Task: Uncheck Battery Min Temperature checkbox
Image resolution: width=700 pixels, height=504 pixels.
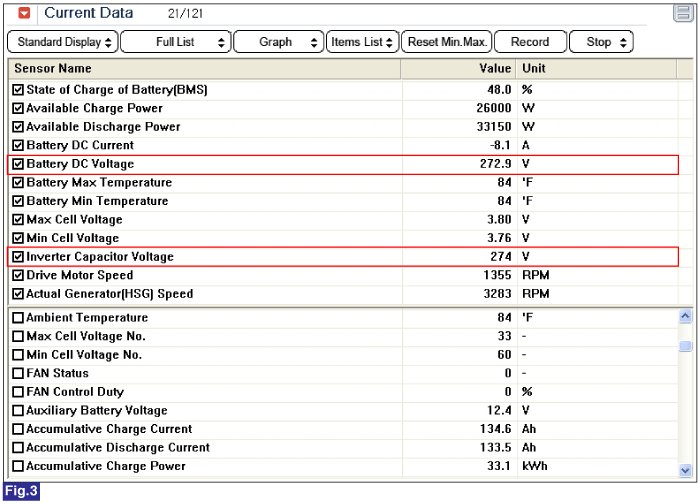Action: [x=18, y=201]
